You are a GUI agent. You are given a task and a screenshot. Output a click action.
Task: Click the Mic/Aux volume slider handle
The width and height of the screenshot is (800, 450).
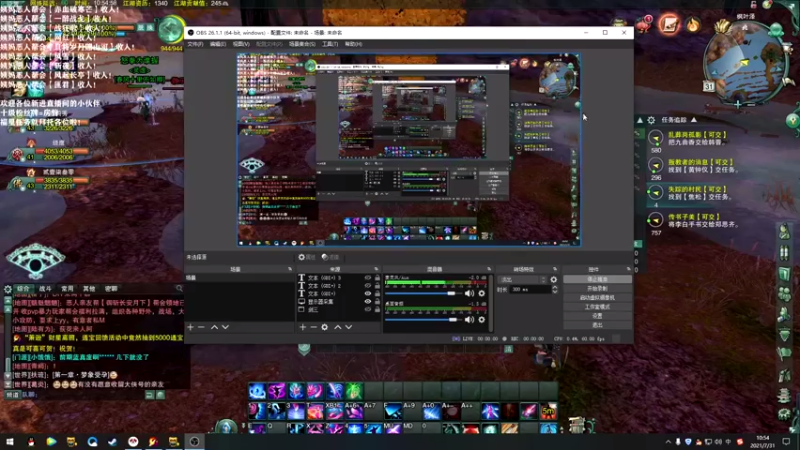(451, 293)
